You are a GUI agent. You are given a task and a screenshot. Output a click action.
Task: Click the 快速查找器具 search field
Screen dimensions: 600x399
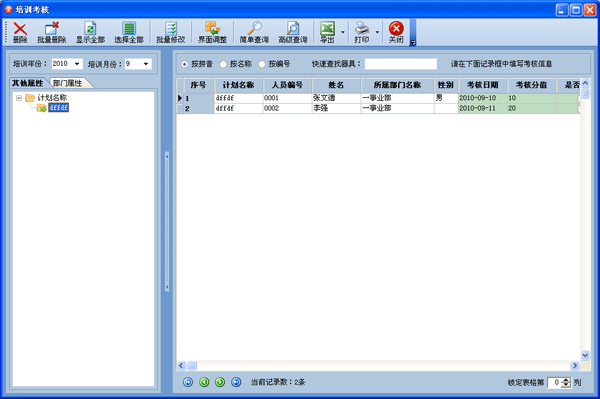(401, 64)
